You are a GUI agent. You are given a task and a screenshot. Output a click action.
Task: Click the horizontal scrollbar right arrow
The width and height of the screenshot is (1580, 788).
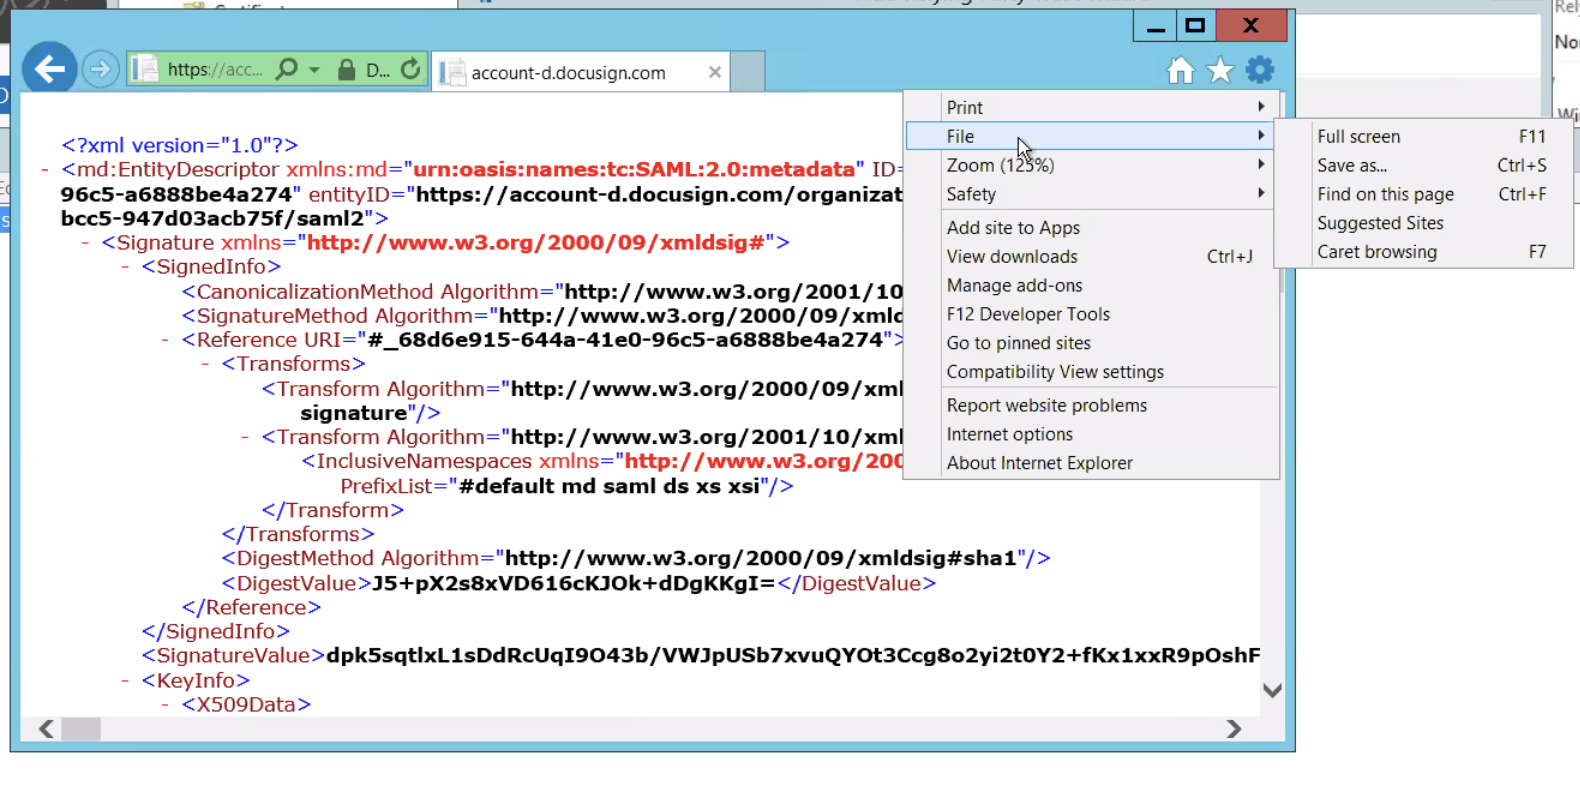pyautogui.click(x=1234, y=729)
